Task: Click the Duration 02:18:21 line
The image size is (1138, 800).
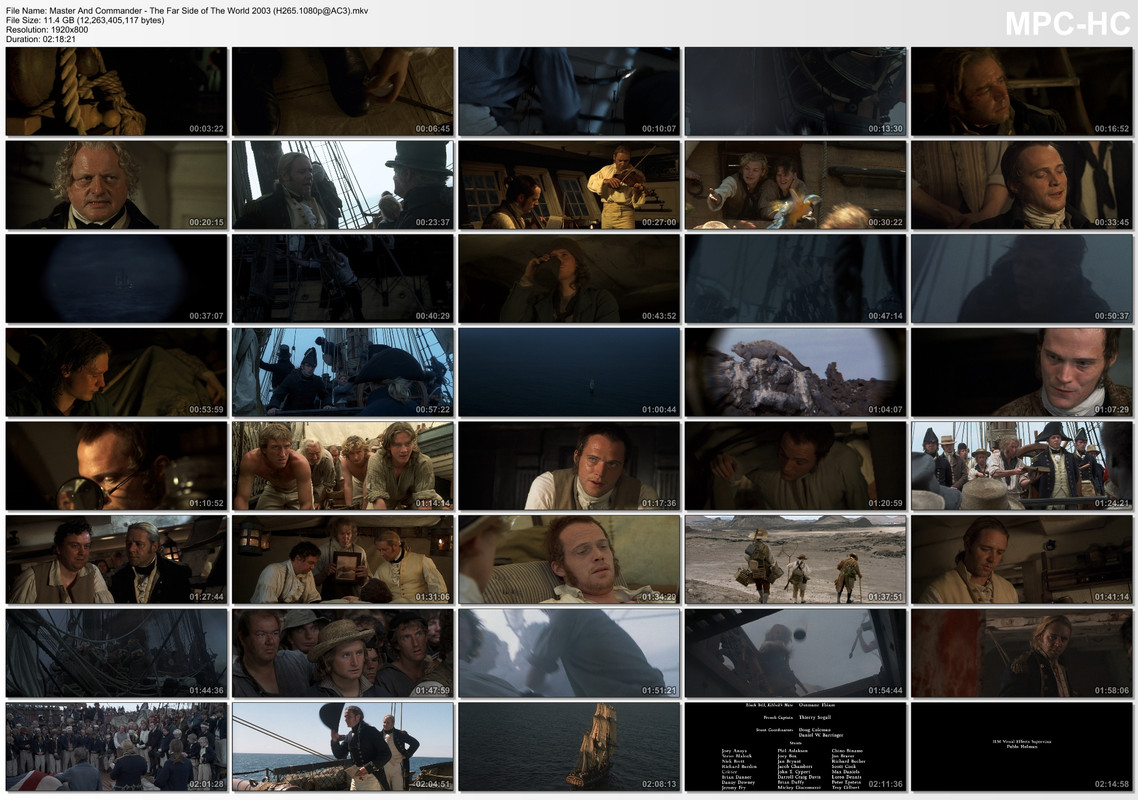Action: [x=41, y=39]
